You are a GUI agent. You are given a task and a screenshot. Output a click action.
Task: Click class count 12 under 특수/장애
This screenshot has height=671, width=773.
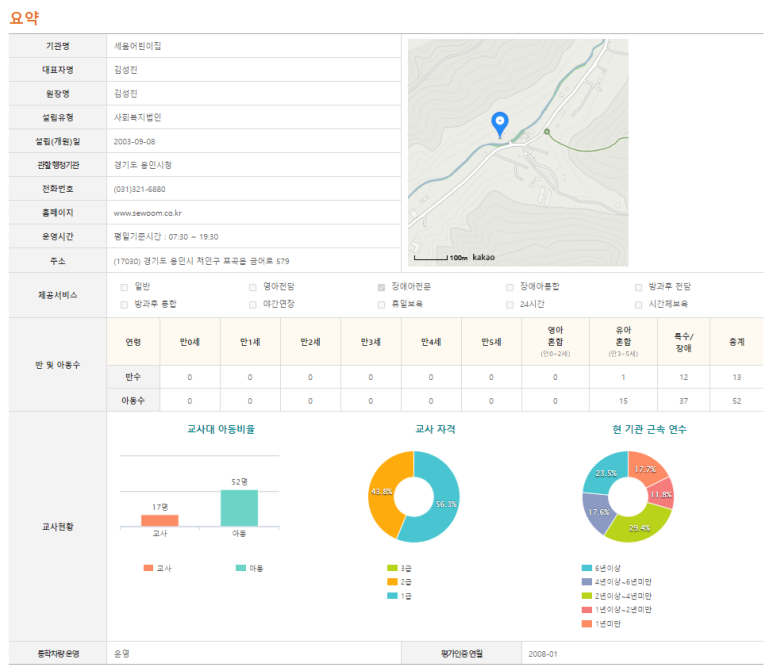pyautogui.click(x=683, y=377)
